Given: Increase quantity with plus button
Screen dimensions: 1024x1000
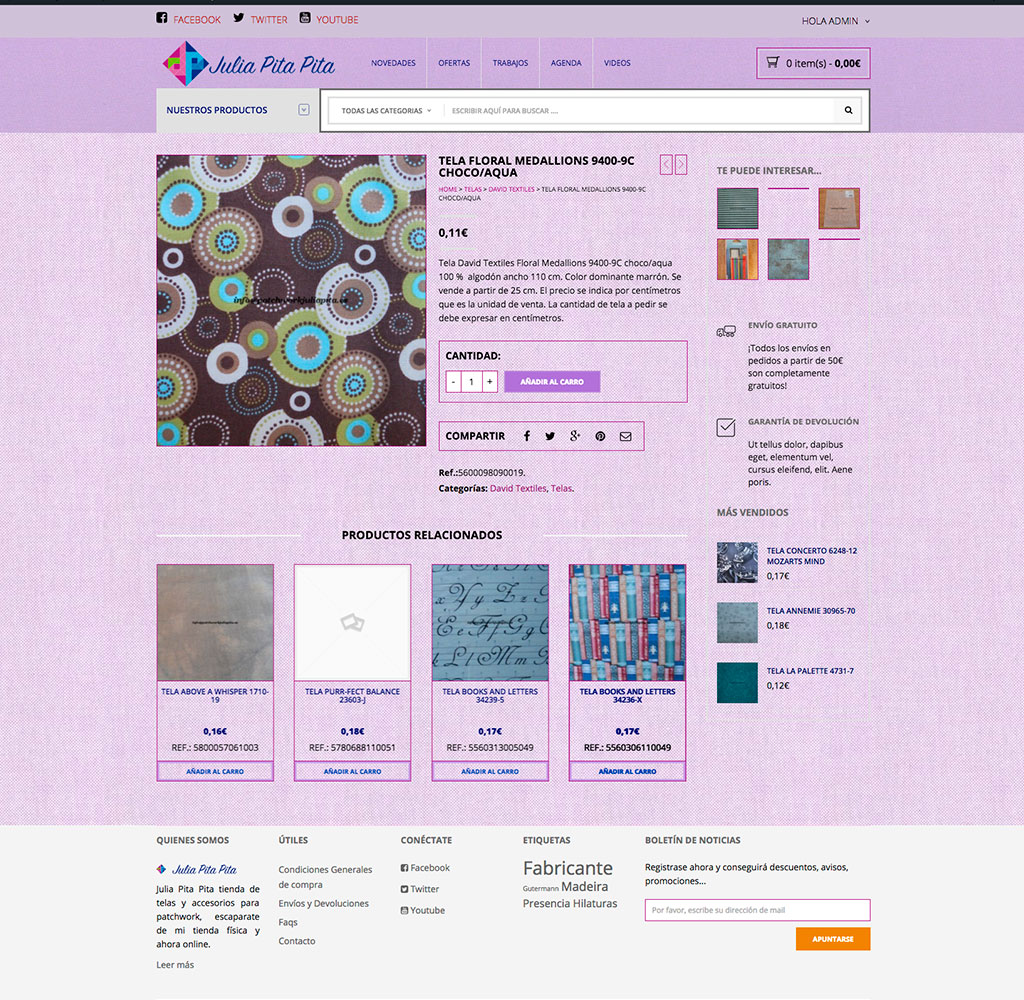Looking at the screenshot, I should coord(489,381).
